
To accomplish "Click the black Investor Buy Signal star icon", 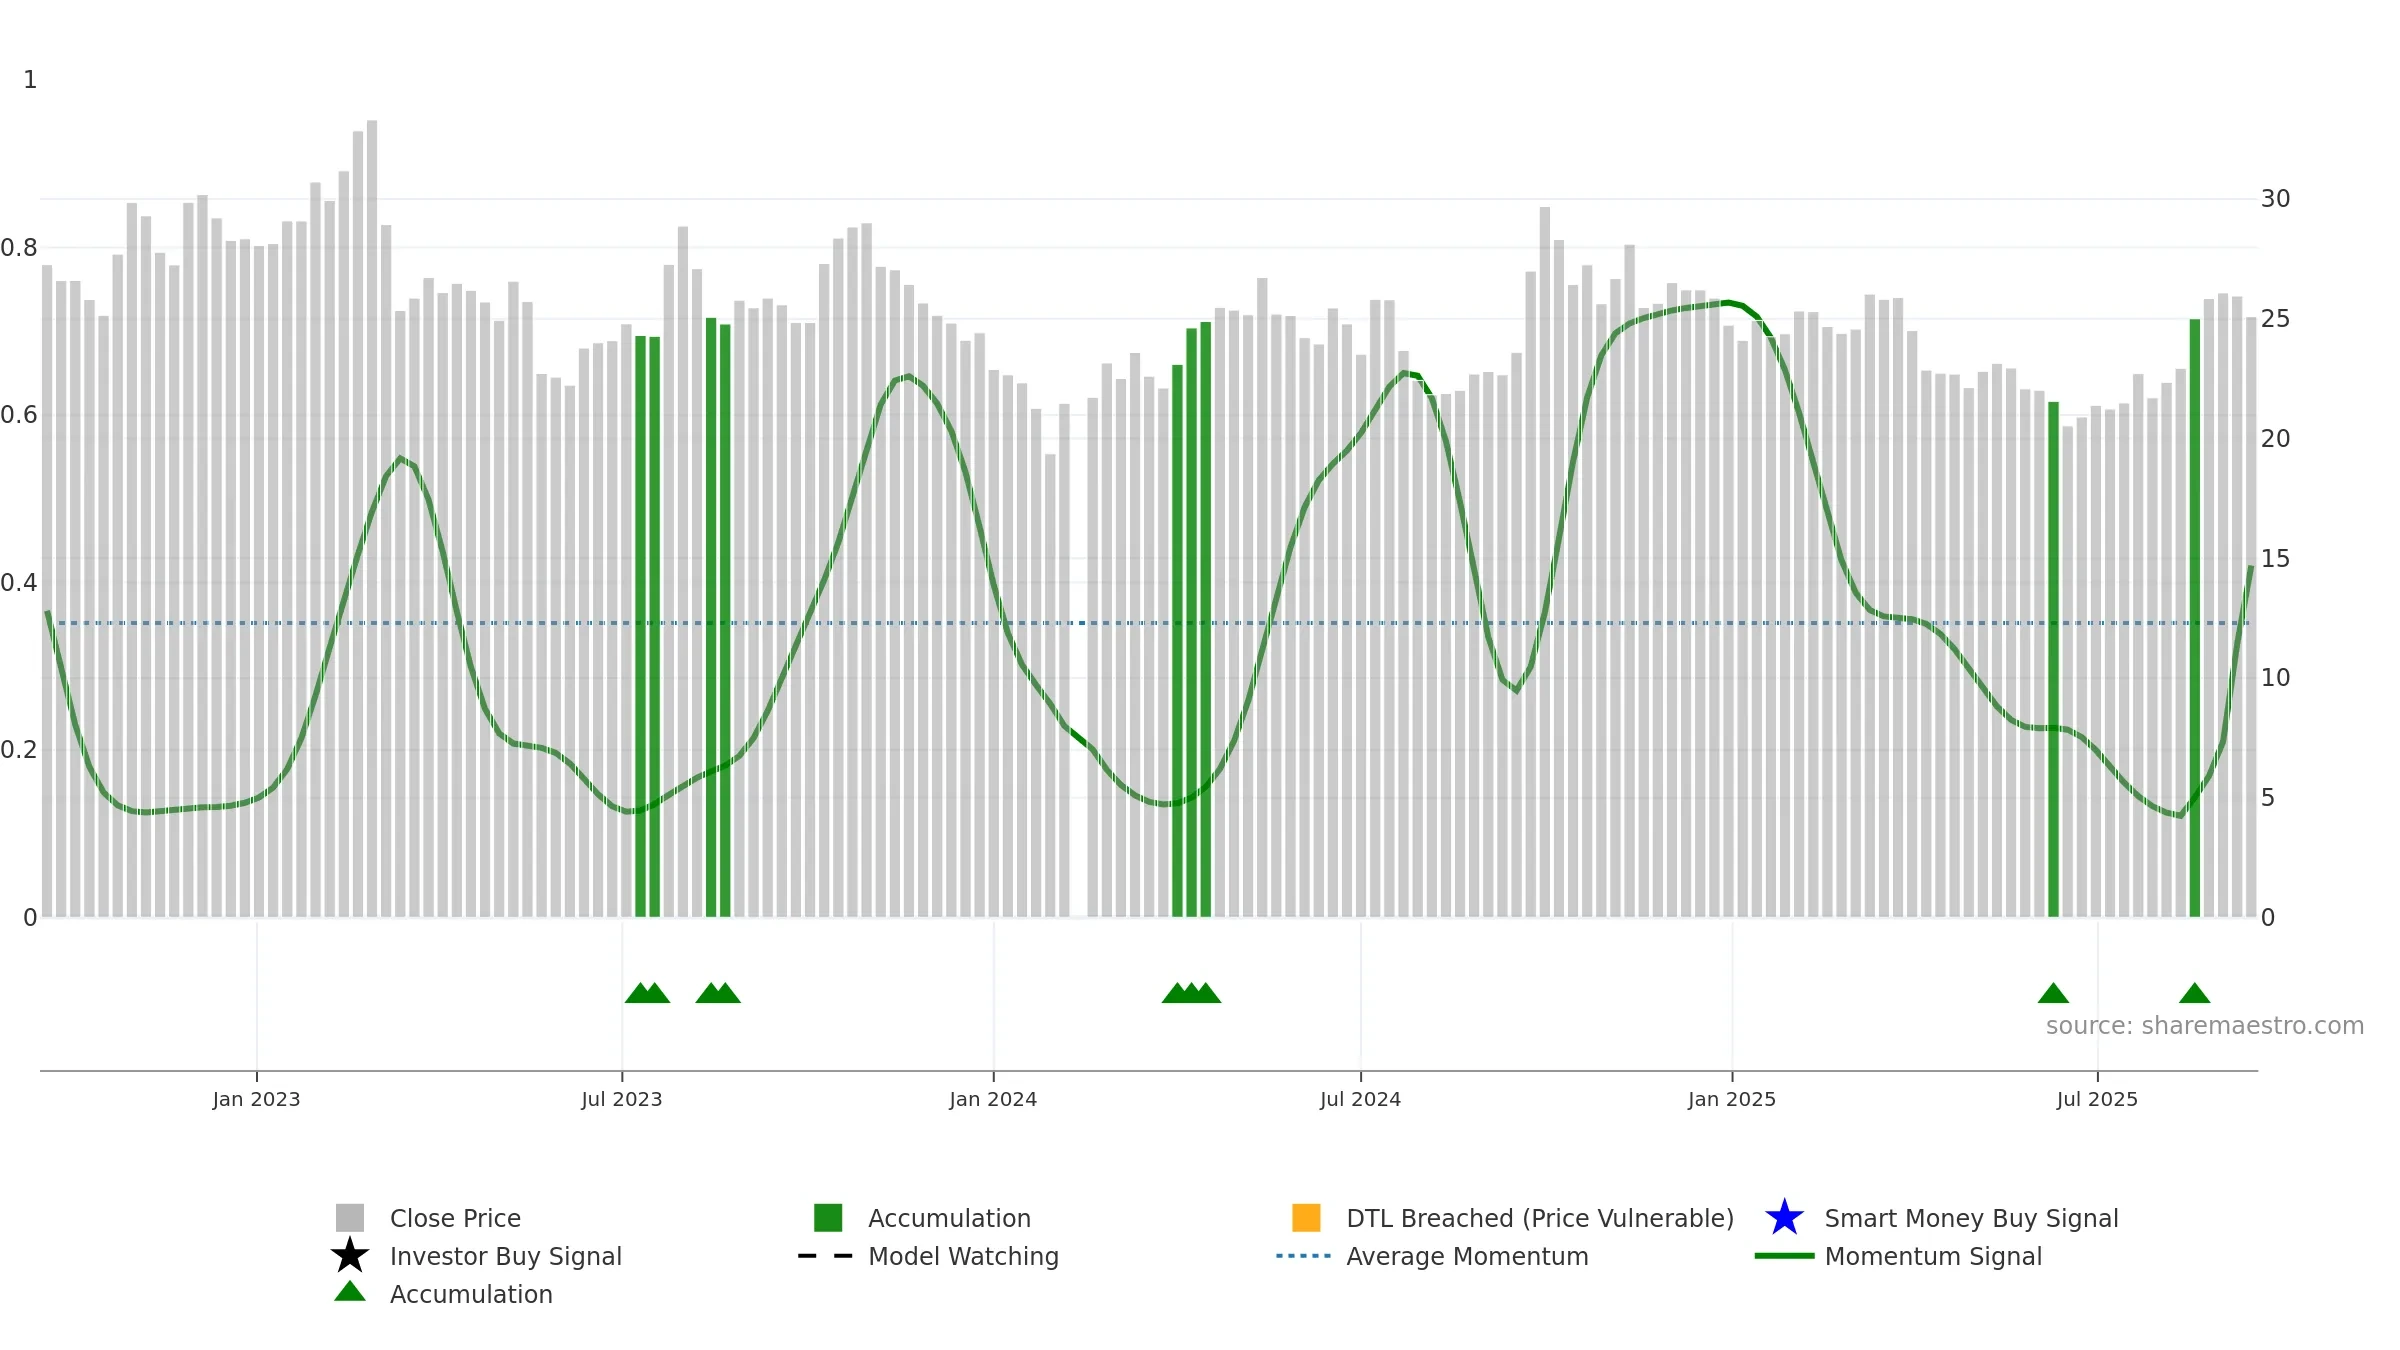I will coord(350,1255).
